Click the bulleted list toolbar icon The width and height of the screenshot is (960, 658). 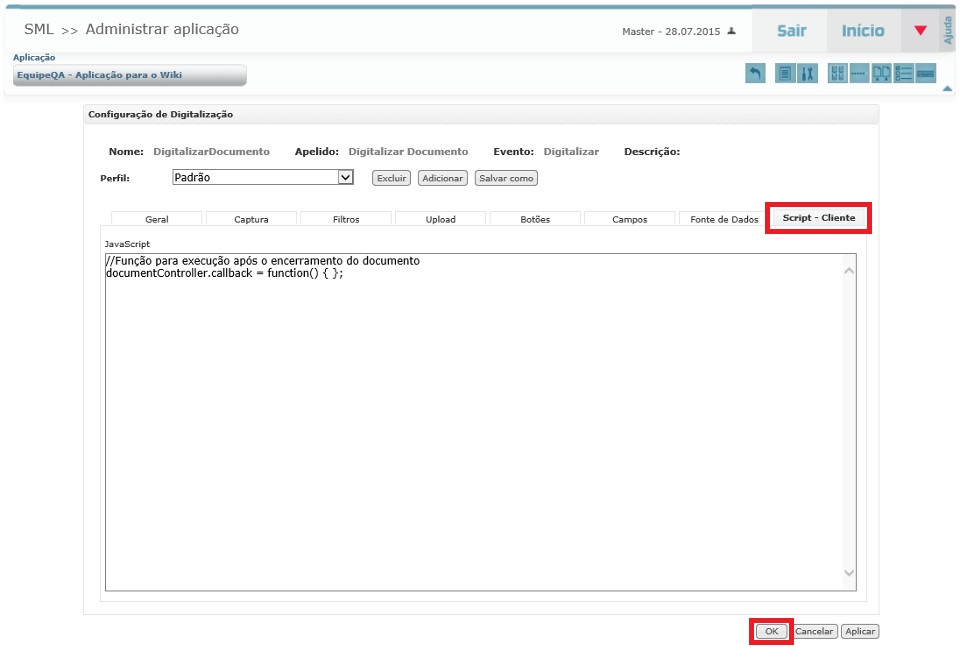click(904, 73)
